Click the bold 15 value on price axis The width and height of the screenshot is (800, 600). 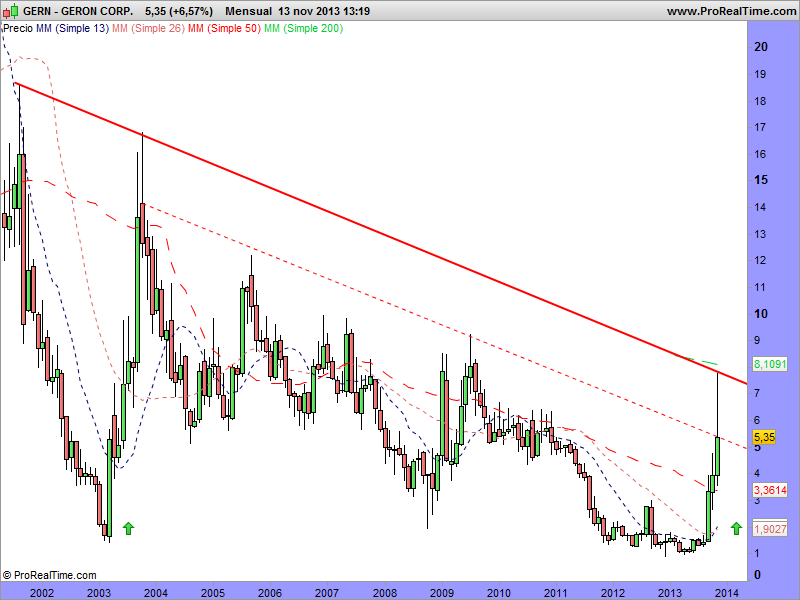761,180
